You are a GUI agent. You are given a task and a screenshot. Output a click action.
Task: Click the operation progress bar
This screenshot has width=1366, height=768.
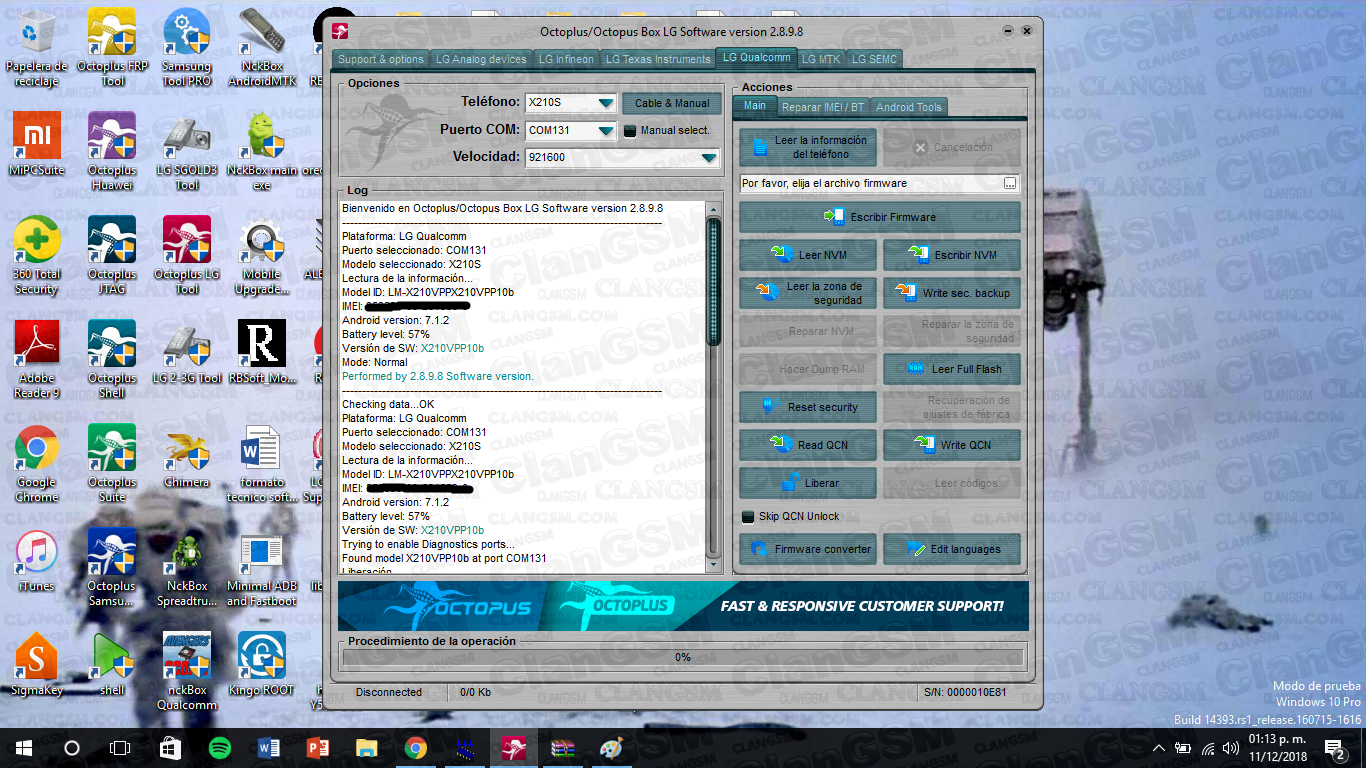pos(682,658)
